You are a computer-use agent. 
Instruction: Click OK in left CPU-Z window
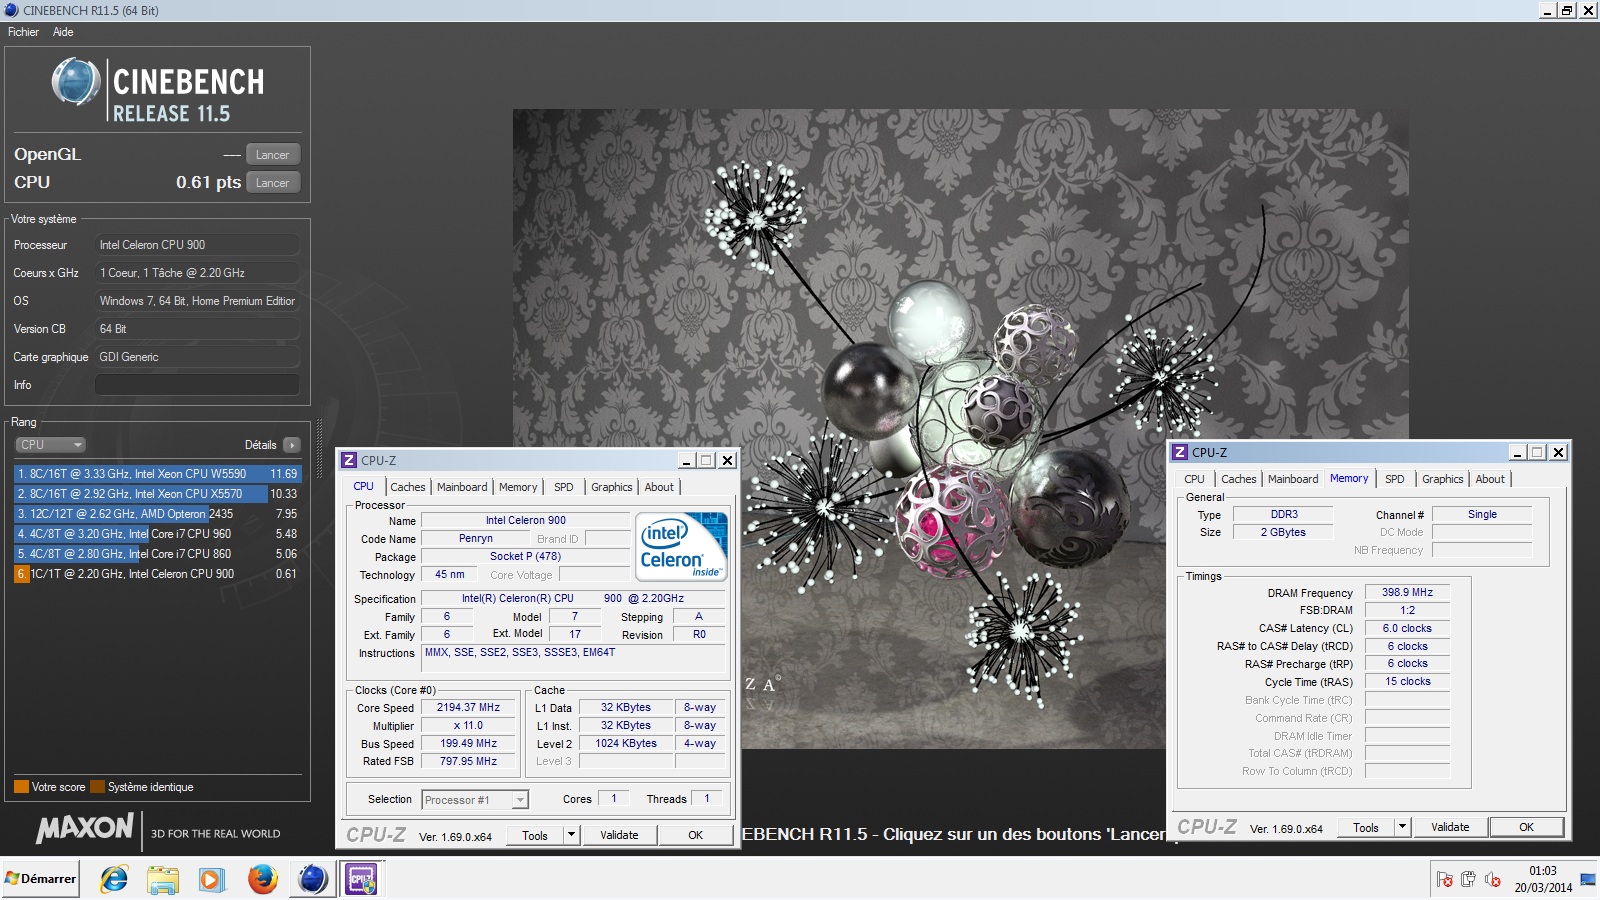[x=696, y=835]
